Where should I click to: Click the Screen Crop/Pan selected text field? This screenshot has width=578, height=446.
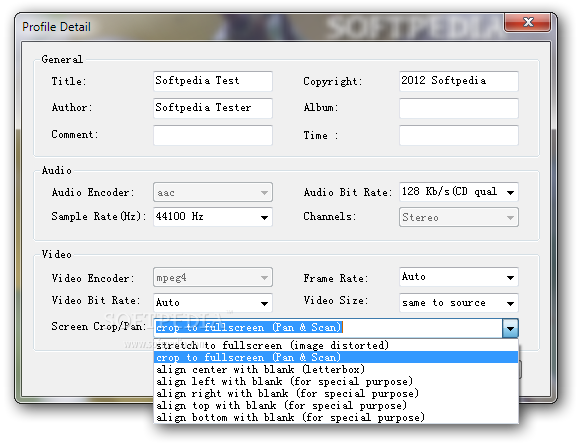click(x=328, y=328)
